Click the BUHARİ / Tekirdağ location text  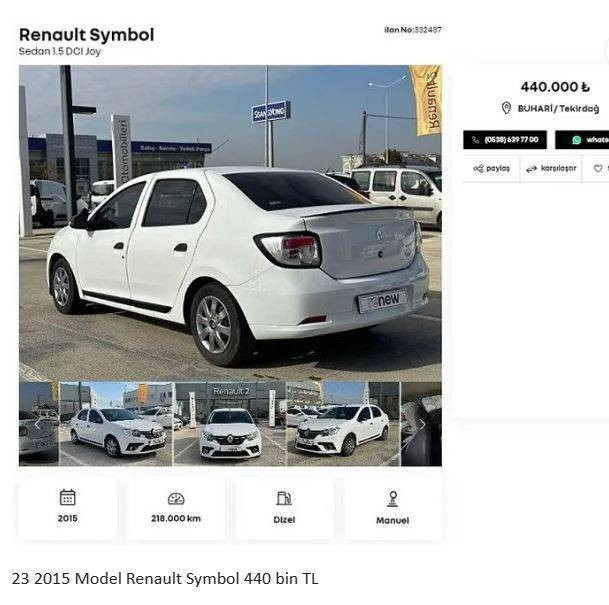[x=558, y=109]
